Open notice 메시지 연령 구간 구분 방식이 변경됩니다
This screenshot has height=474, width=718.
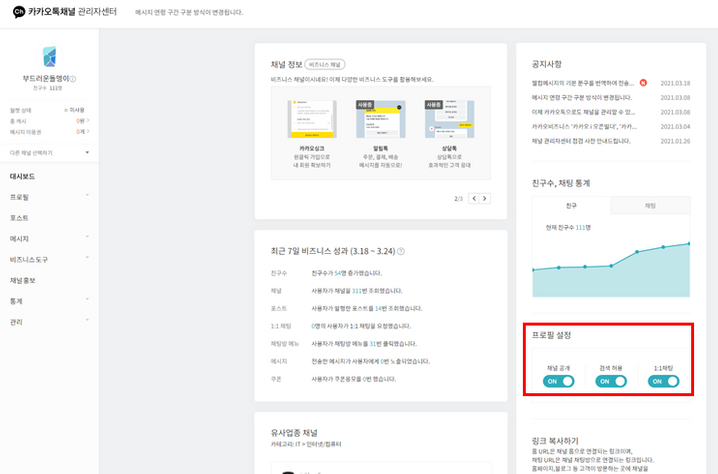(x=582, y=98)
